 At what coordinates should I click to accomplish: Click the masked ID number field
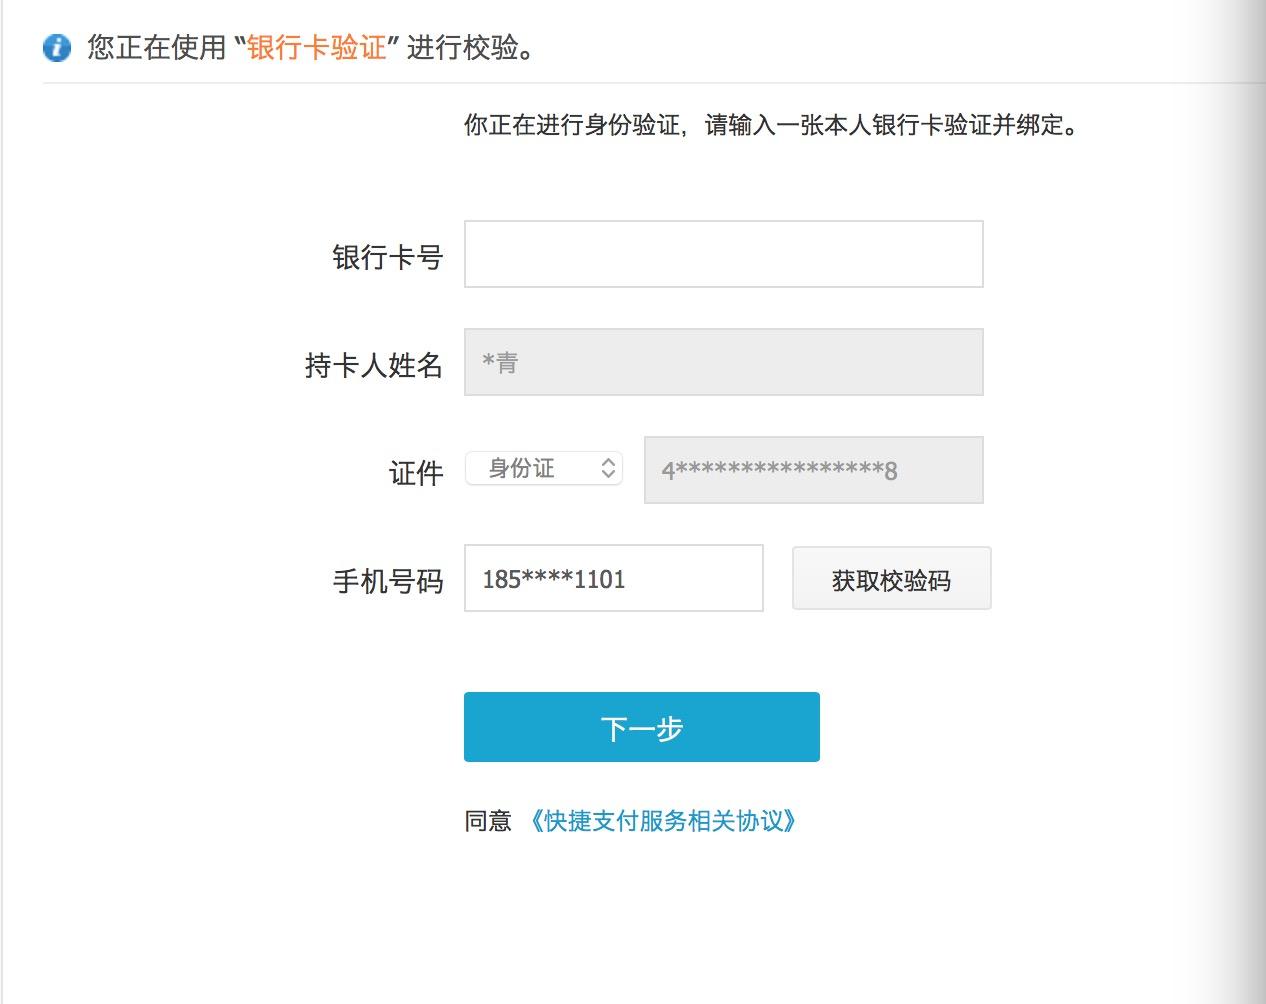[813, 470]
